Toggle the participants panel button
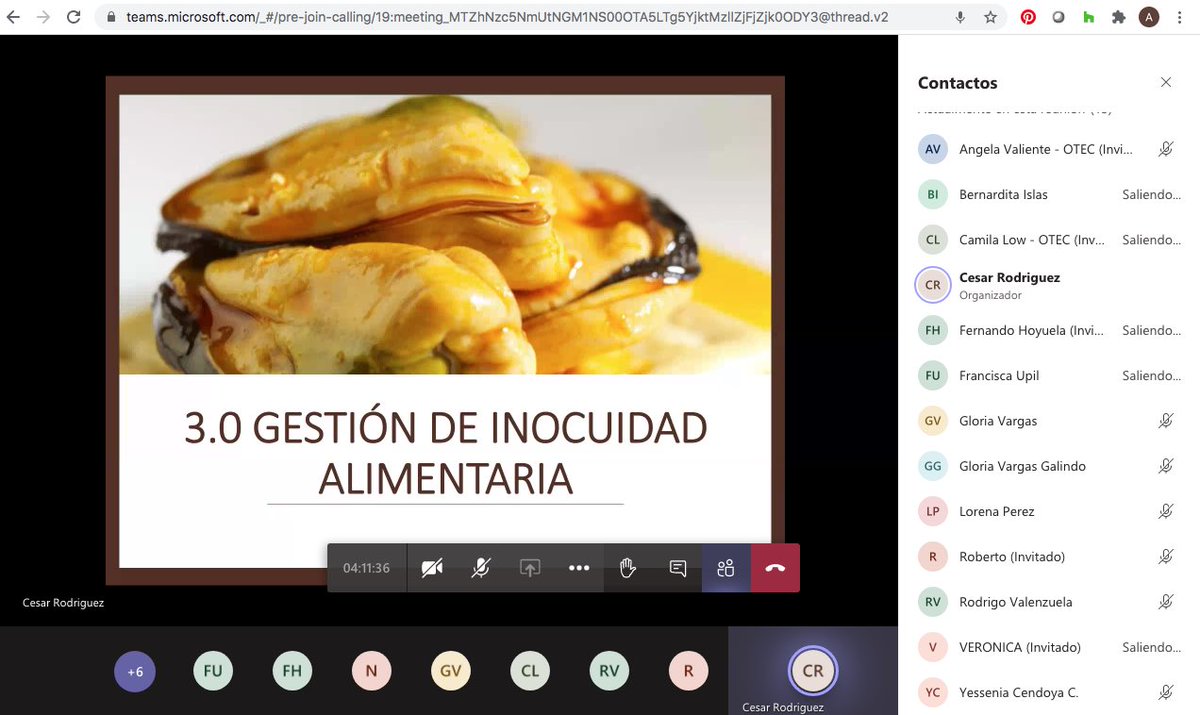Viewport: 1200px width, 715px height. coord(726,568)
